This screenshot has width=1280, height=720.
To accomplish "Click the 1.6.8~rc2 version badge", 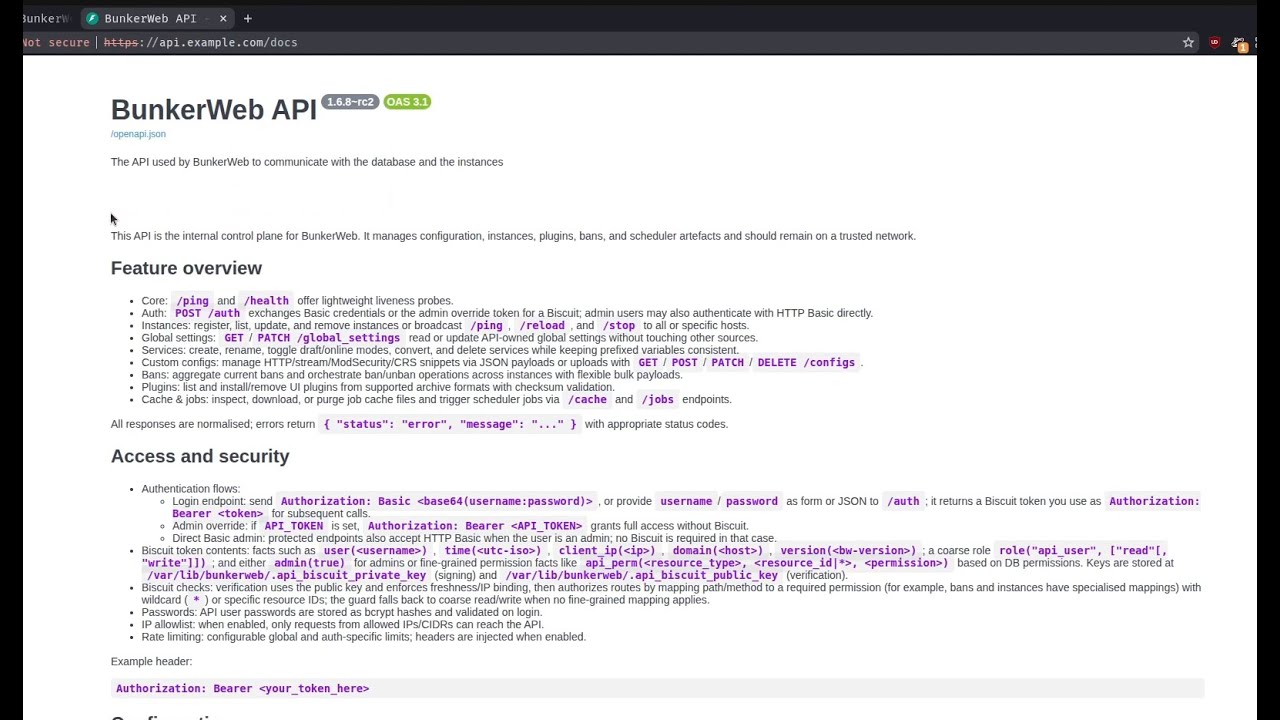I will [x=349, y=102].
